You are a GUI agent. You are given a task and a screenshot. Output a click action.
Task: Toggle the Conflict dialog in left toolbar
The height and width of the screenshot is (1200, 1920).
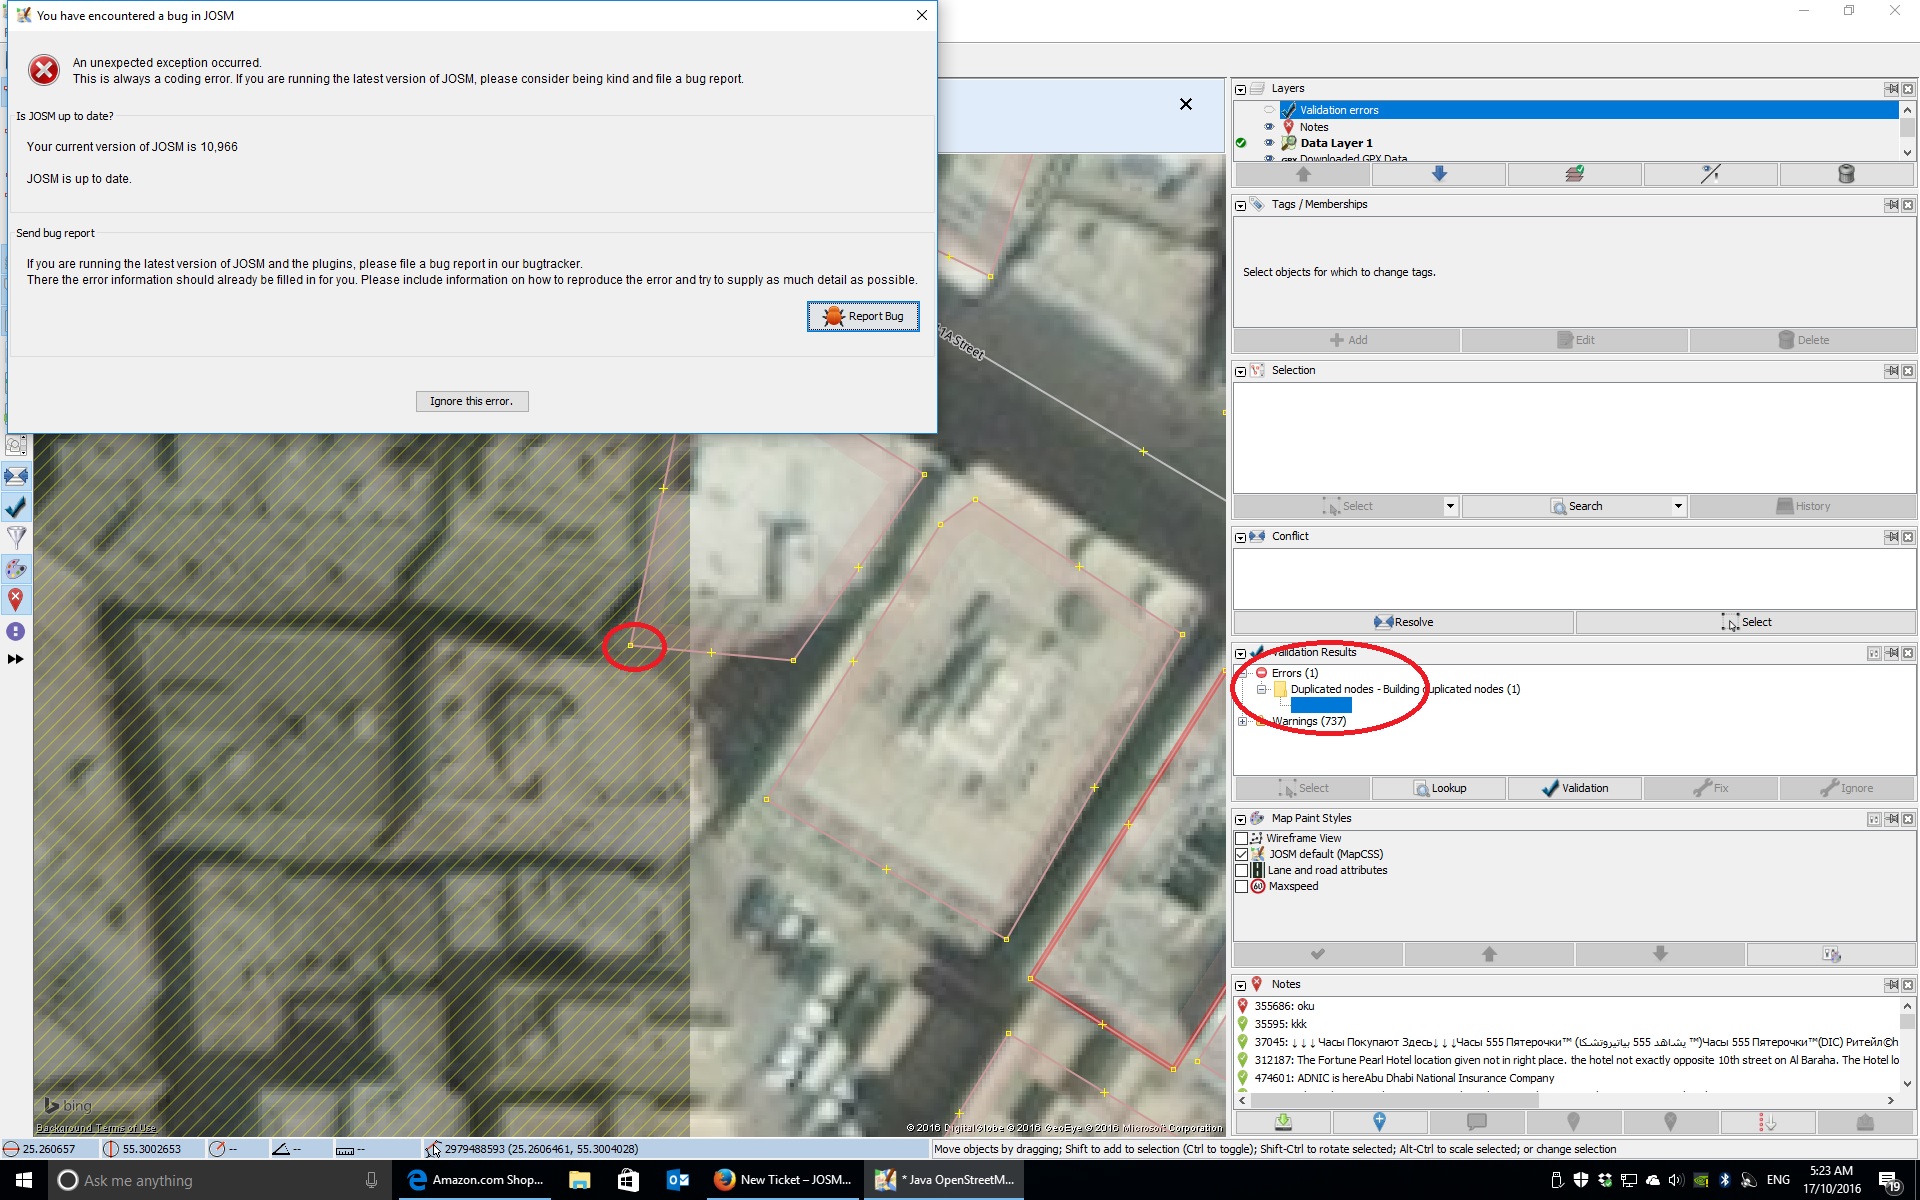[x=16, y=476]
